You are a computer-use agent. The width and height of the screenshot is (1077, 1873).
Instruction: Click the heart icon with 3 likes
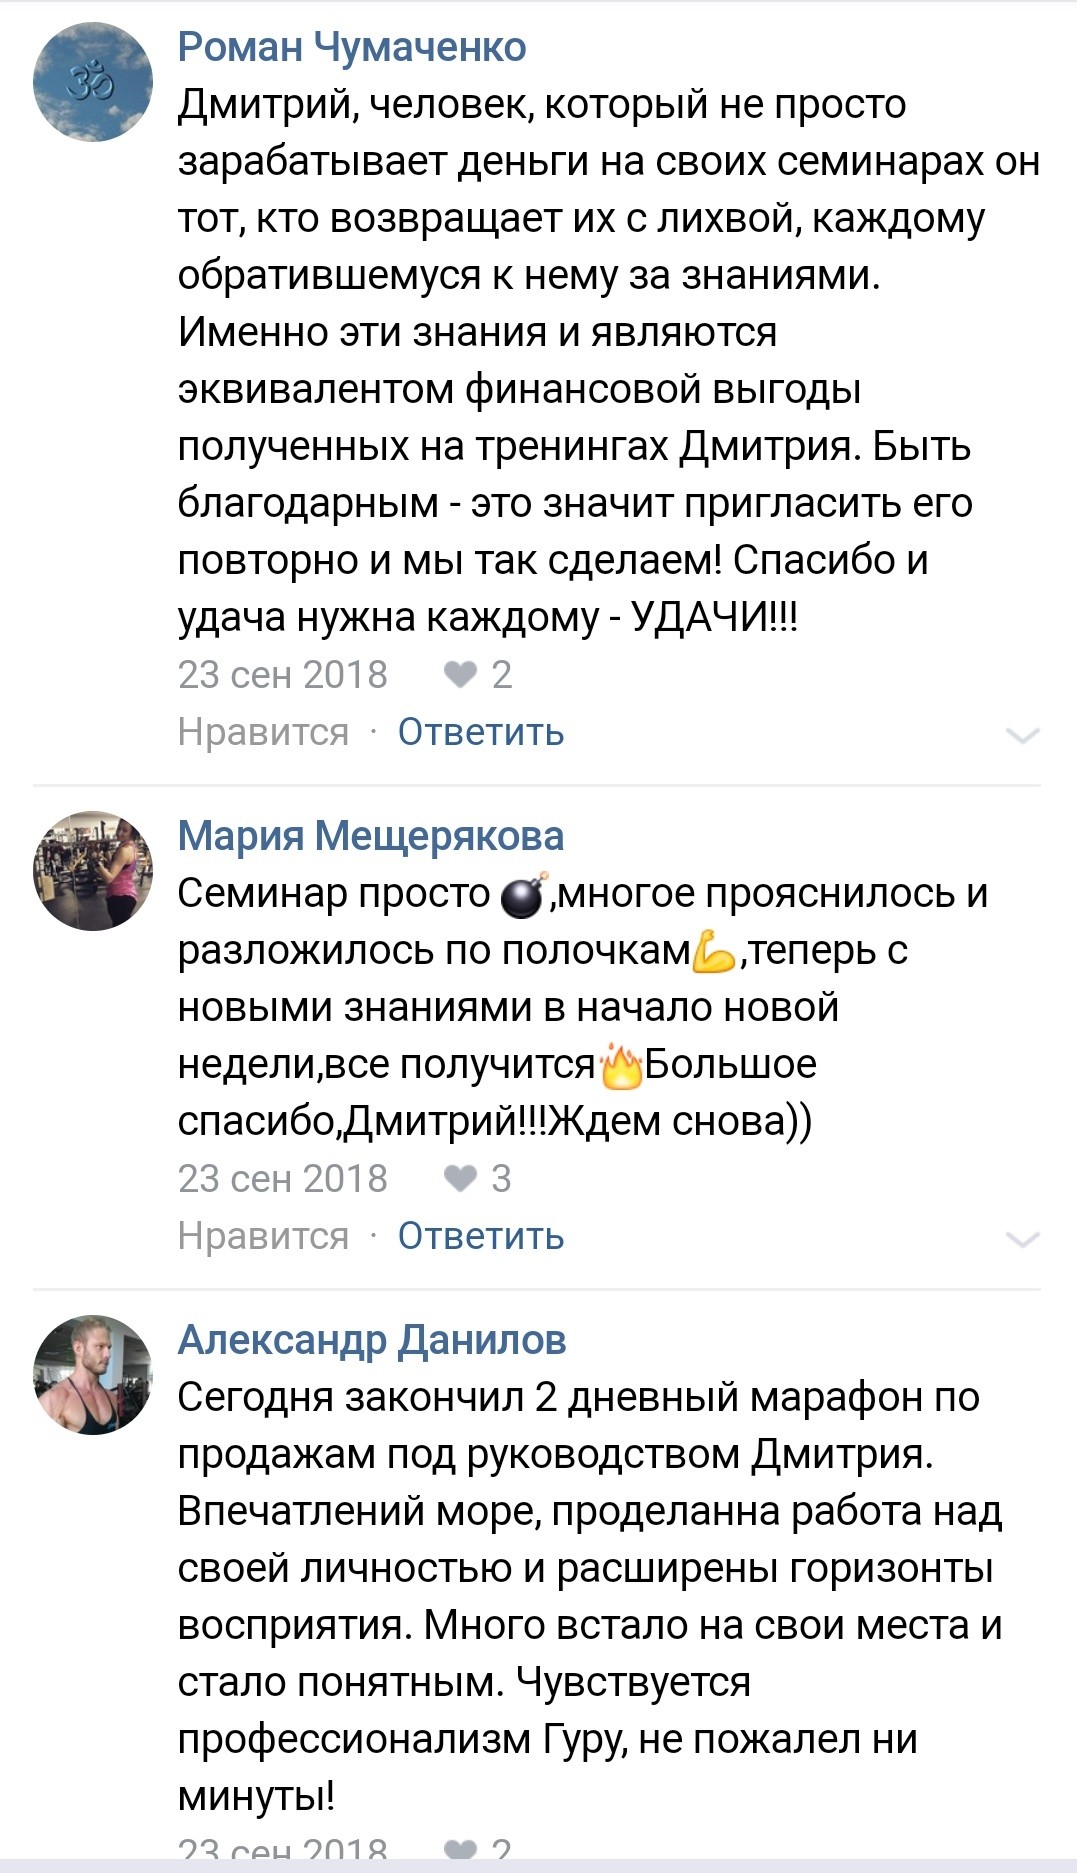[460, 1180]
